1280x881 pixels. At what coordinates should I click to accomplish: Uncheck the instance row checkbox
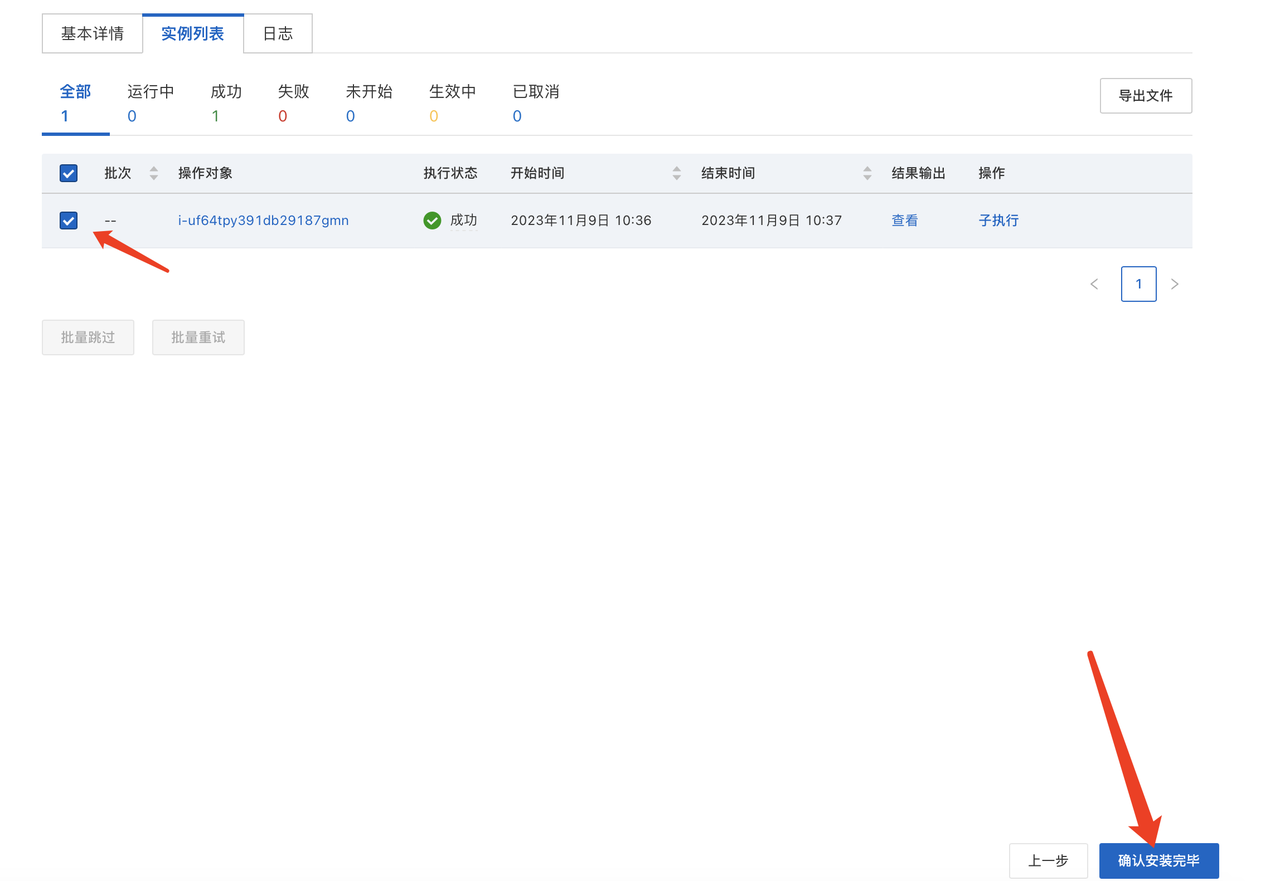point(69,220)
